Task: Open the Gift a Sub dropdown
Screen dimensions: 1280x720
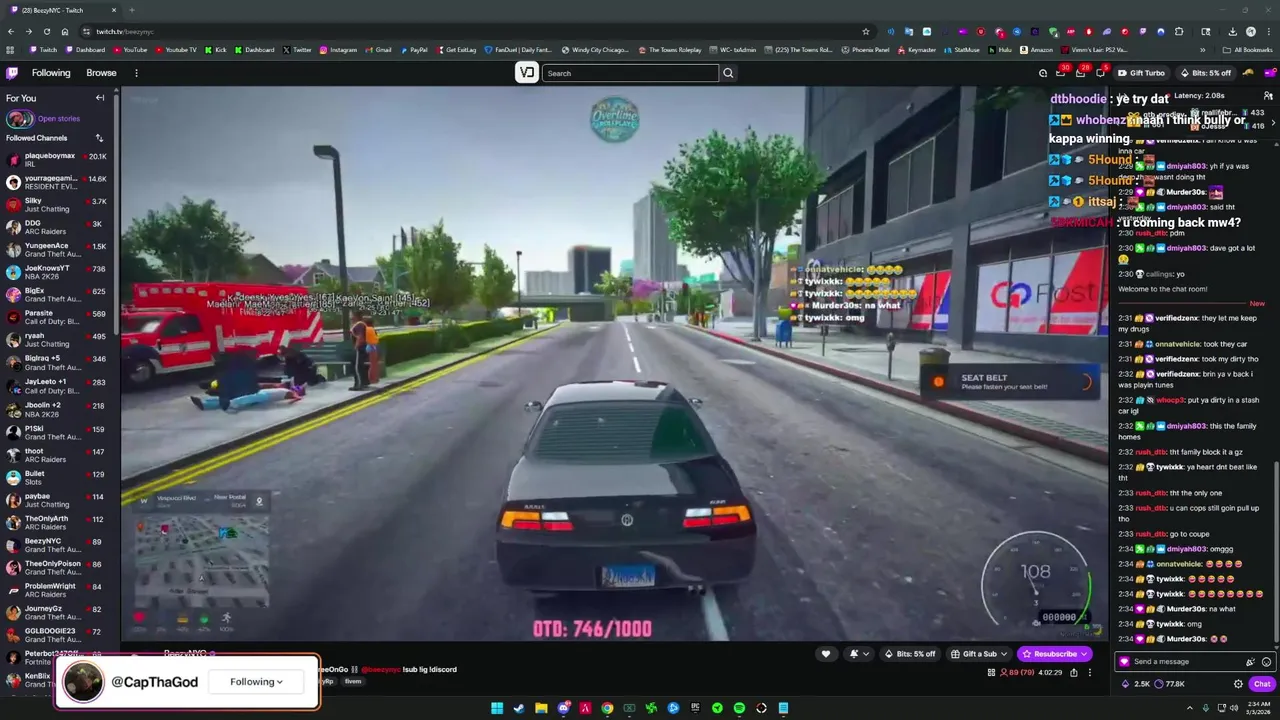Action: coord(978,654)
